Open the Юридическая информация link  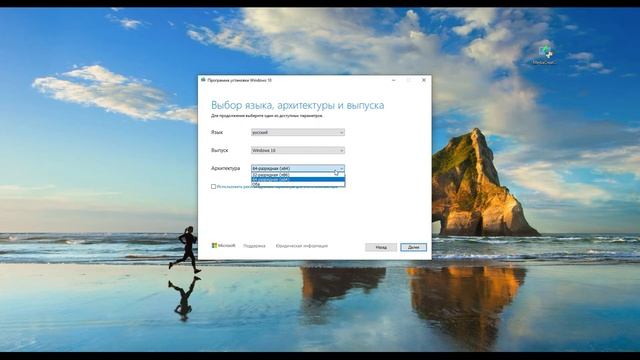point(302,246)
